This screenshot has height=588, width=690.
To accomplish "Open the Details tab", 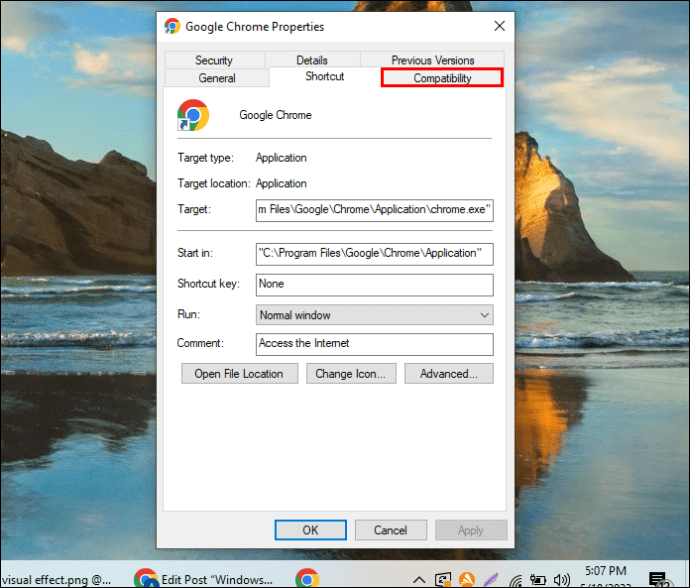I will click(312, 60).
